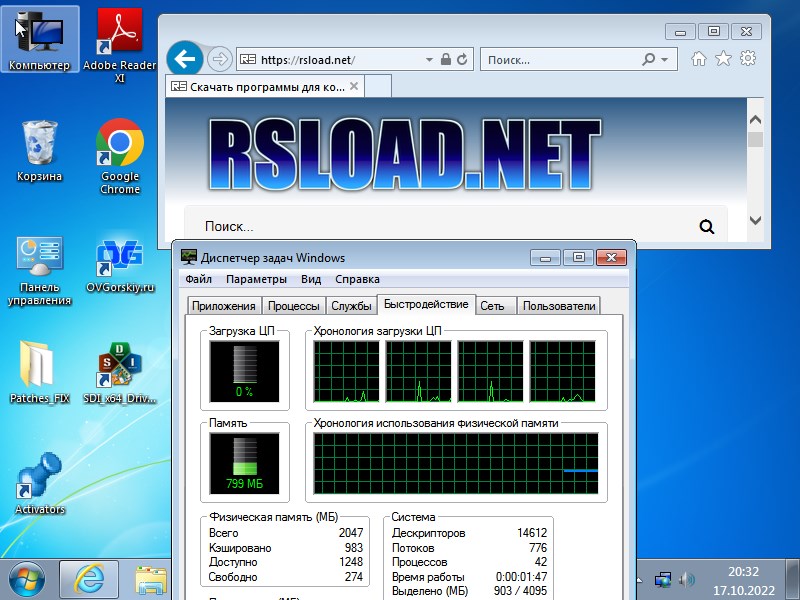Click the network tray icon
800x600 pixels.
[x=663, y=580]
